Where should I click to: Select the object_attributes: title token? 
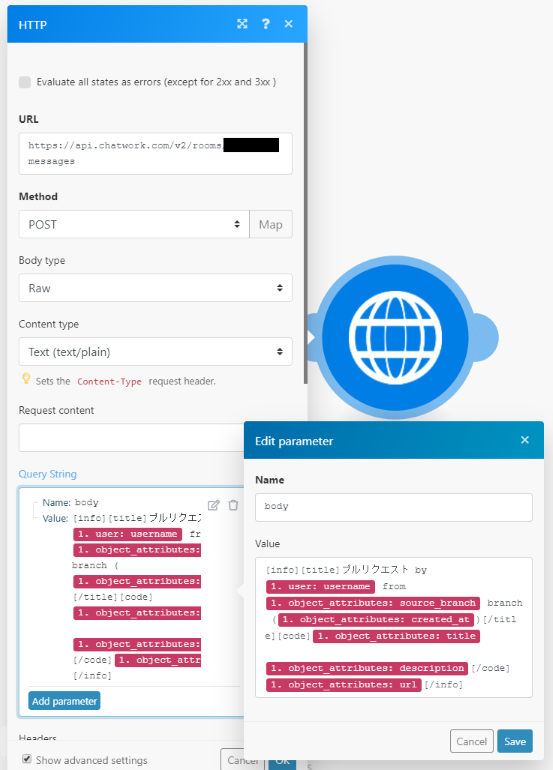[x=396, y=636]
